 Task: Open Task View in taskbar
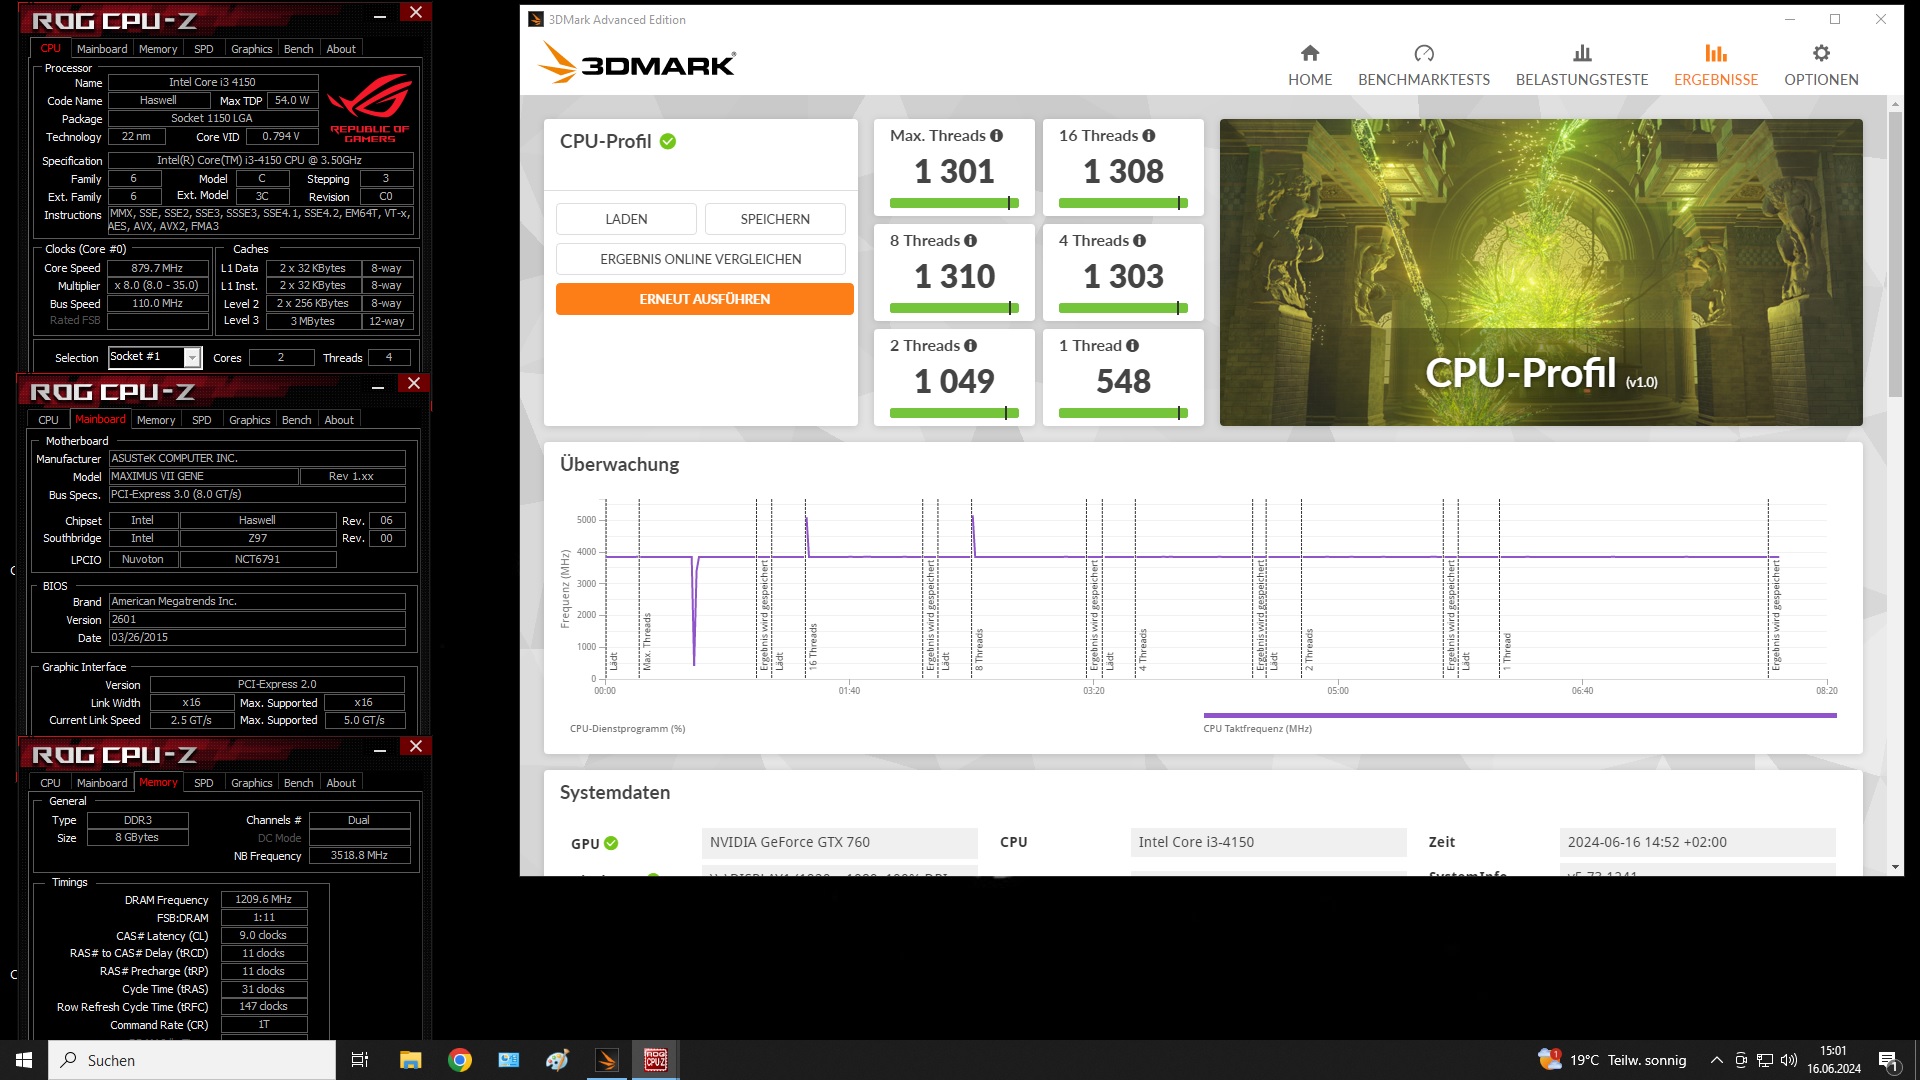click(360, 1060)
